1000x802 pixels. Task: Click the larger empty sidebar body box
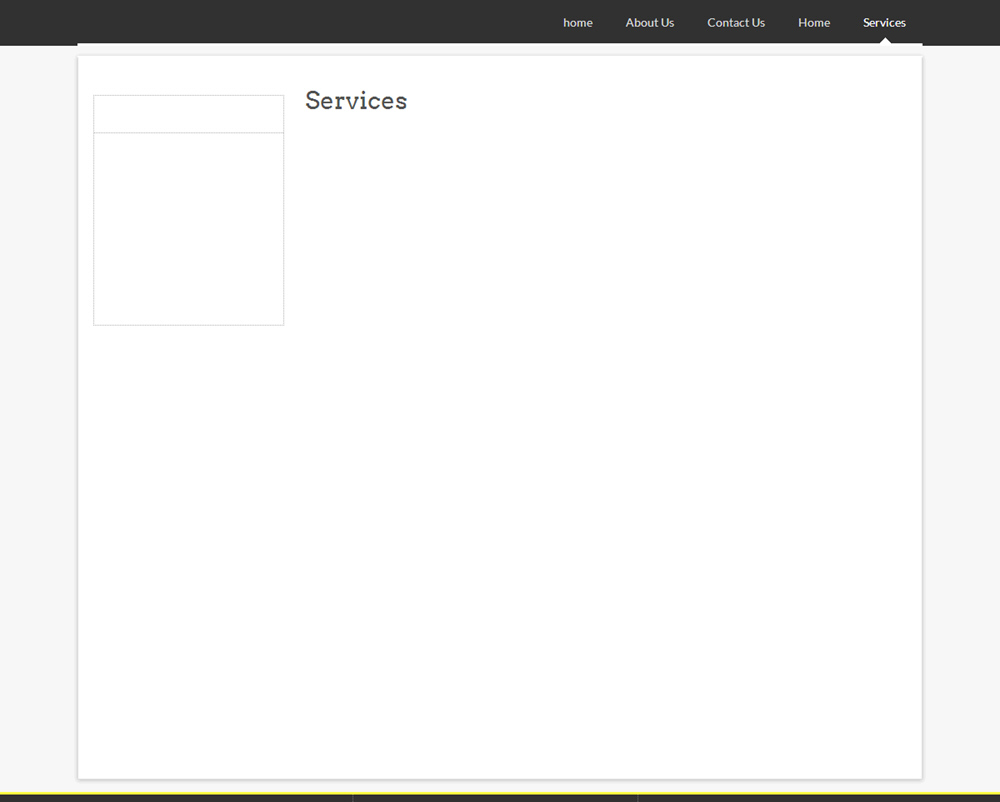(x=189, y=229)
